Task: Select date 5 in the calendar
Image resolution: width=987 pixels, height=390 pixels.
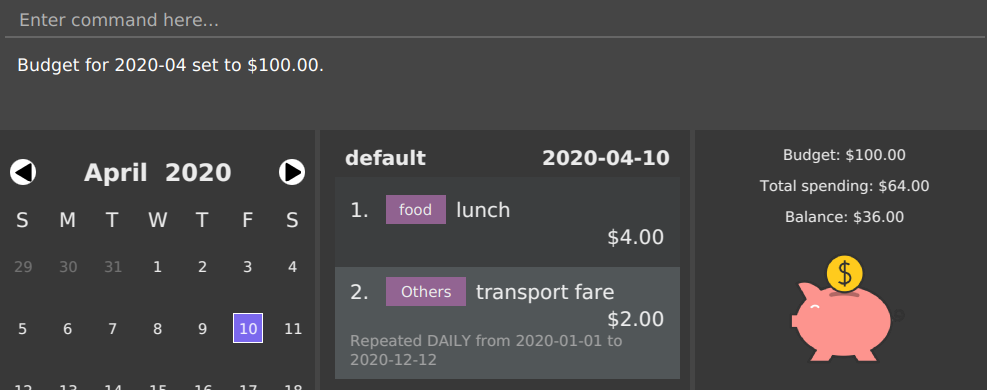Action: [23, 328]
